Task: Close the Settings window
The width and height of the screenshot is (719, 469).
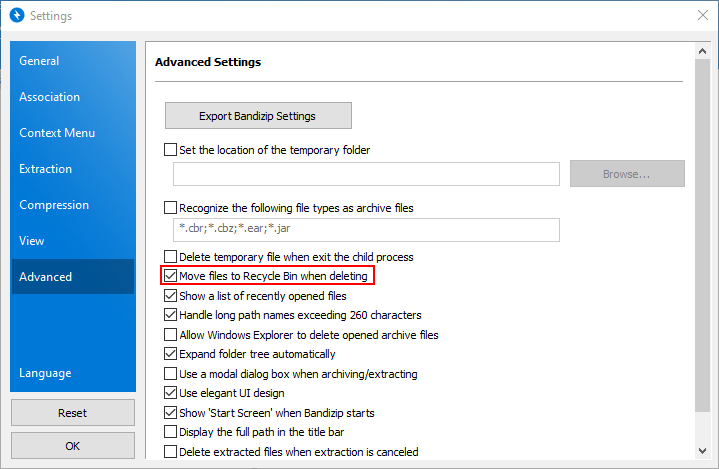Action: click(701, 16)
